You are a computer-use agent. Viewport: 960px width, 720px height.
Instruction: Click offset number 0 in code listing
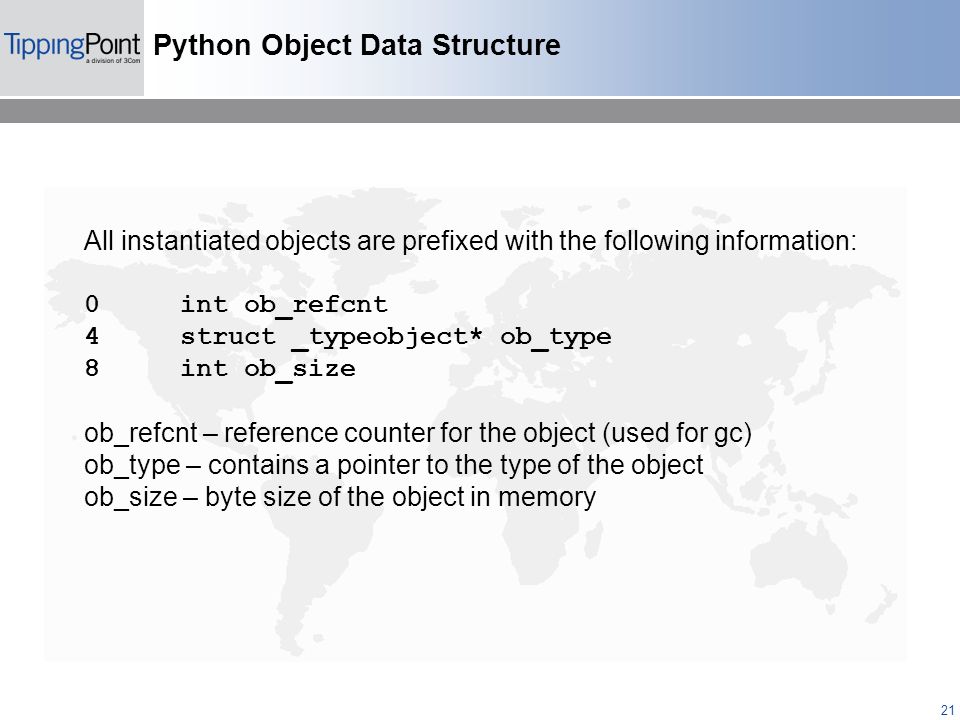point(92,304)
